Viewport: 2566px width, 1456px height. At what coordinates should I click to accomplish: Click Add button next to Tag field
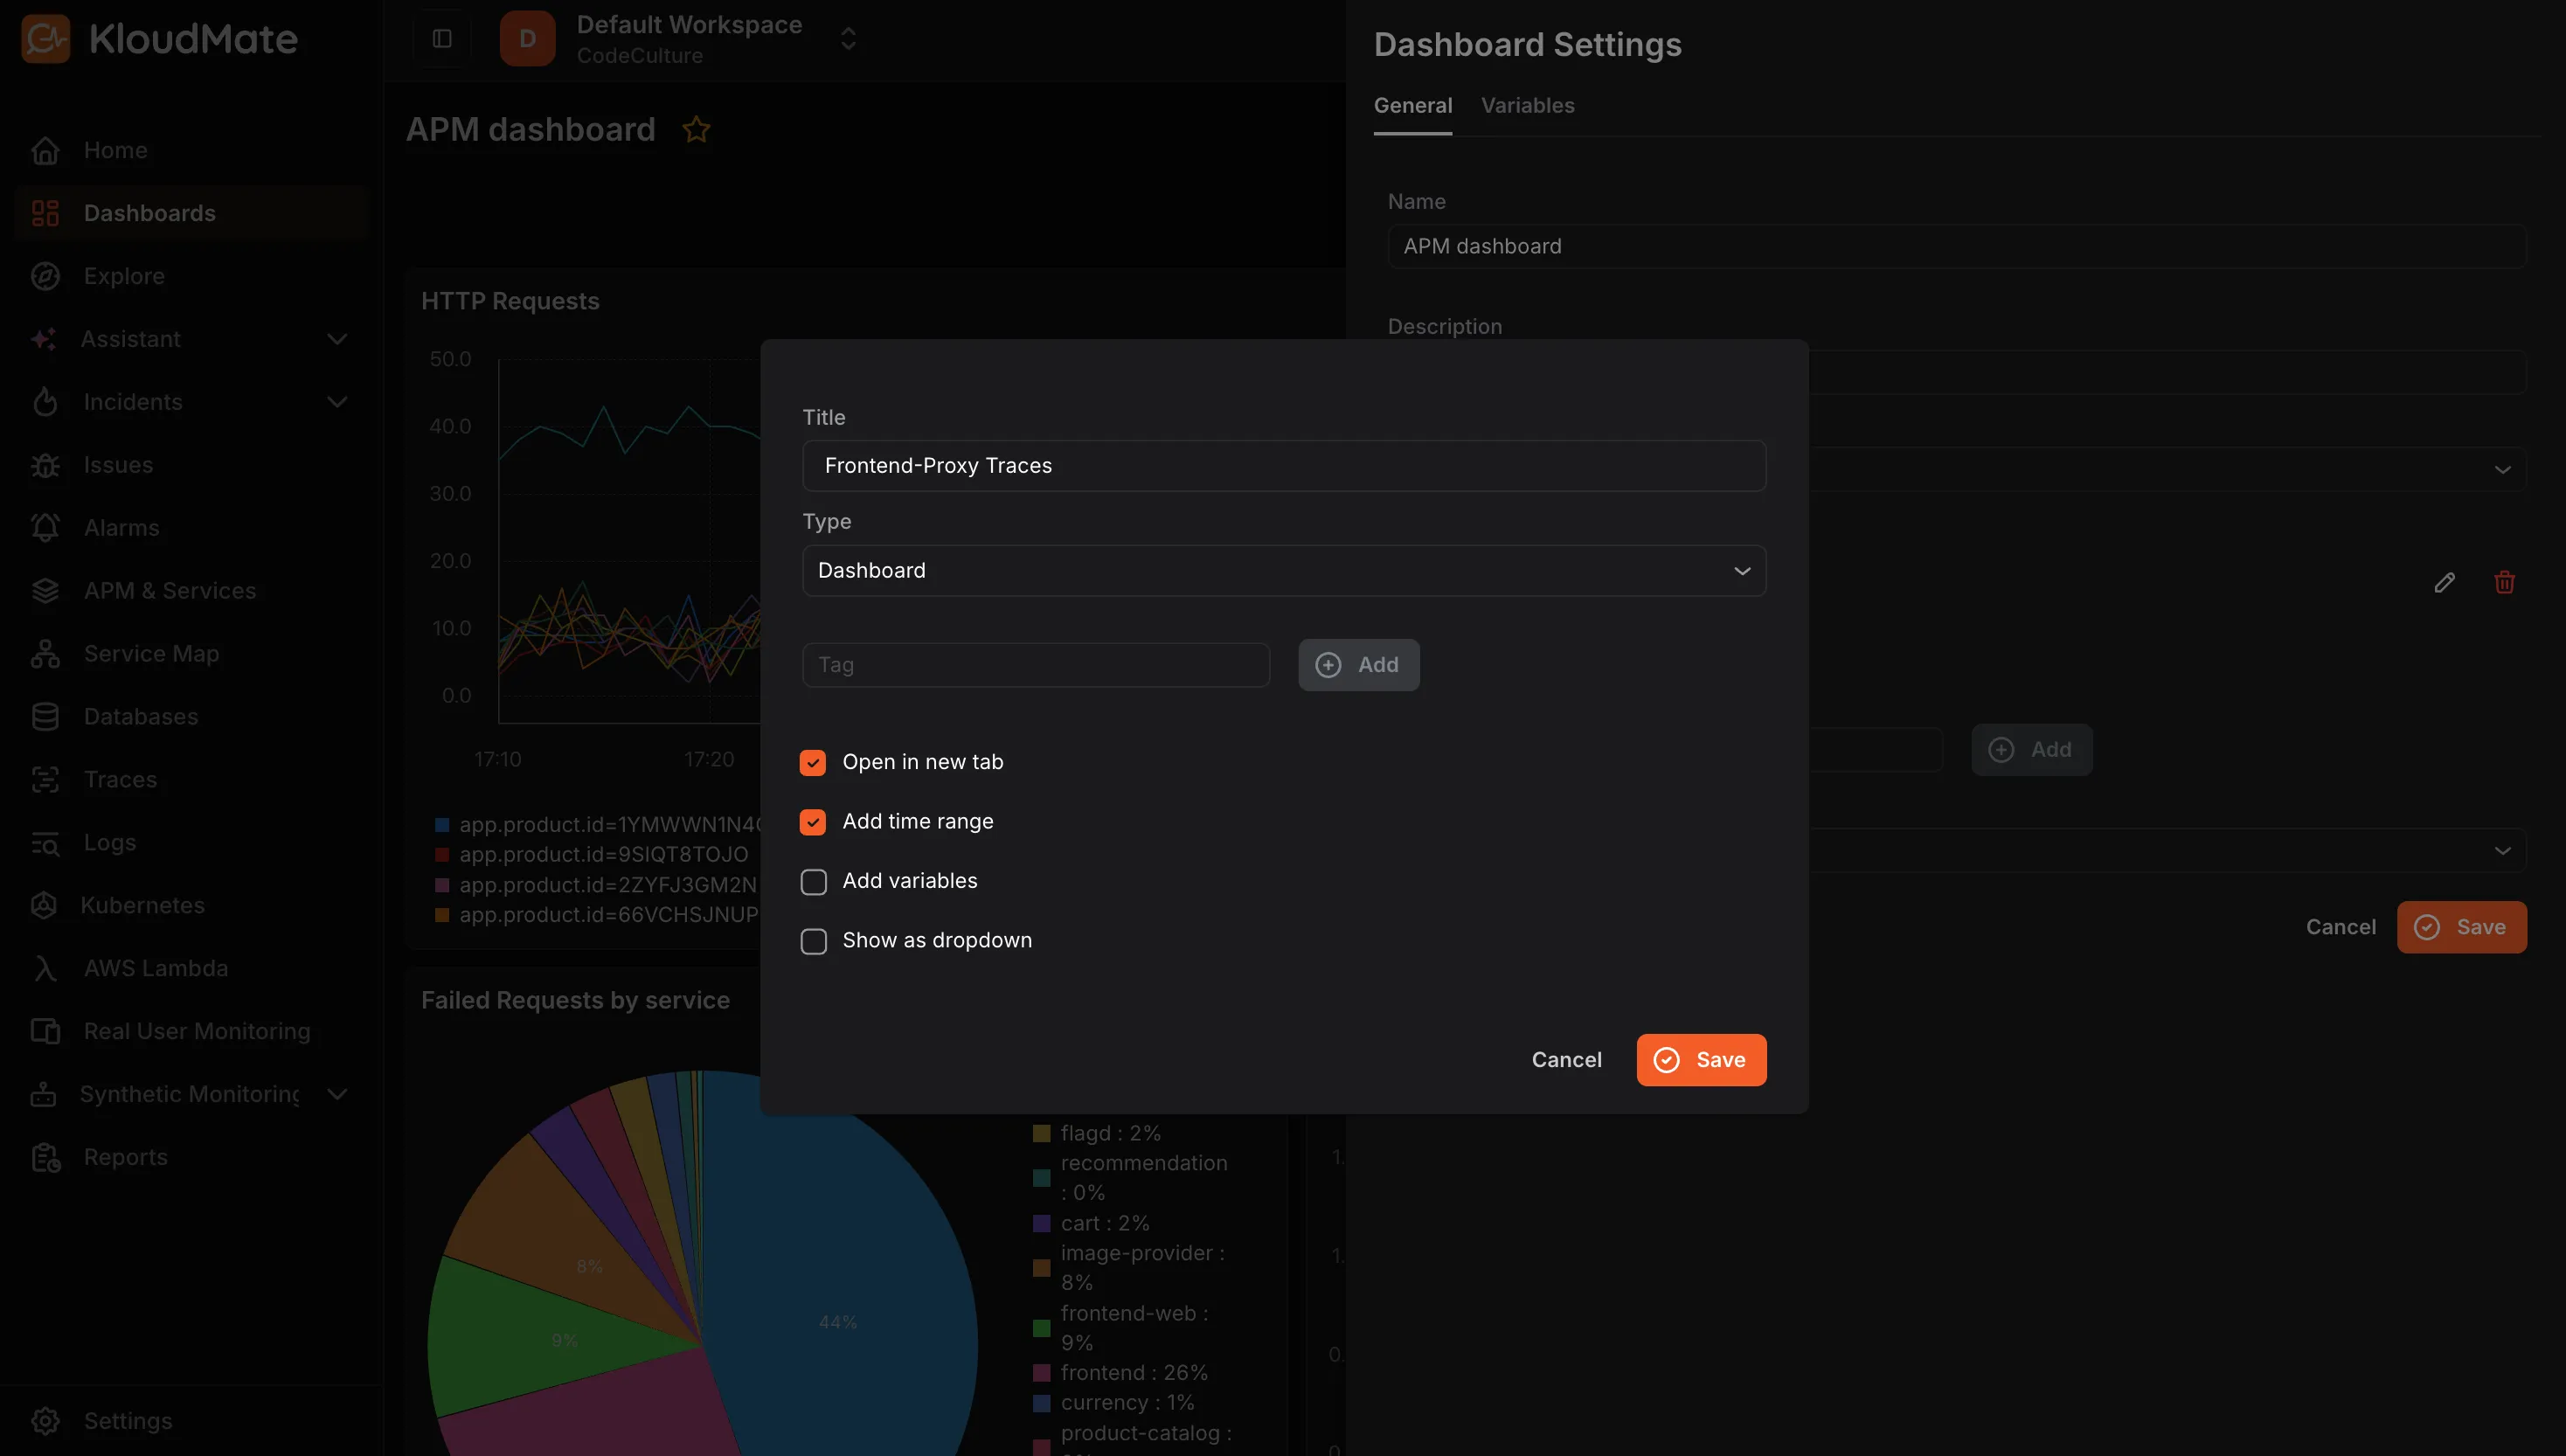1359,665
